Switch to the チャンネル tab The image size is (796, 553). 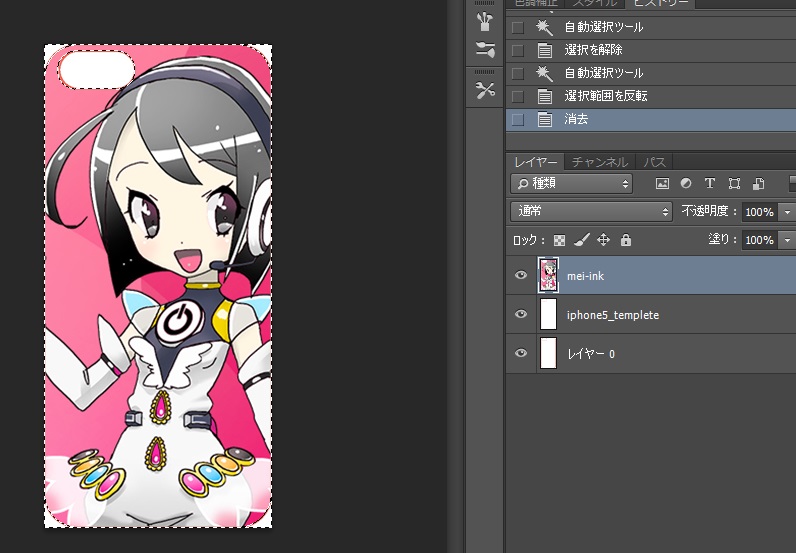[x=600, y=162]
